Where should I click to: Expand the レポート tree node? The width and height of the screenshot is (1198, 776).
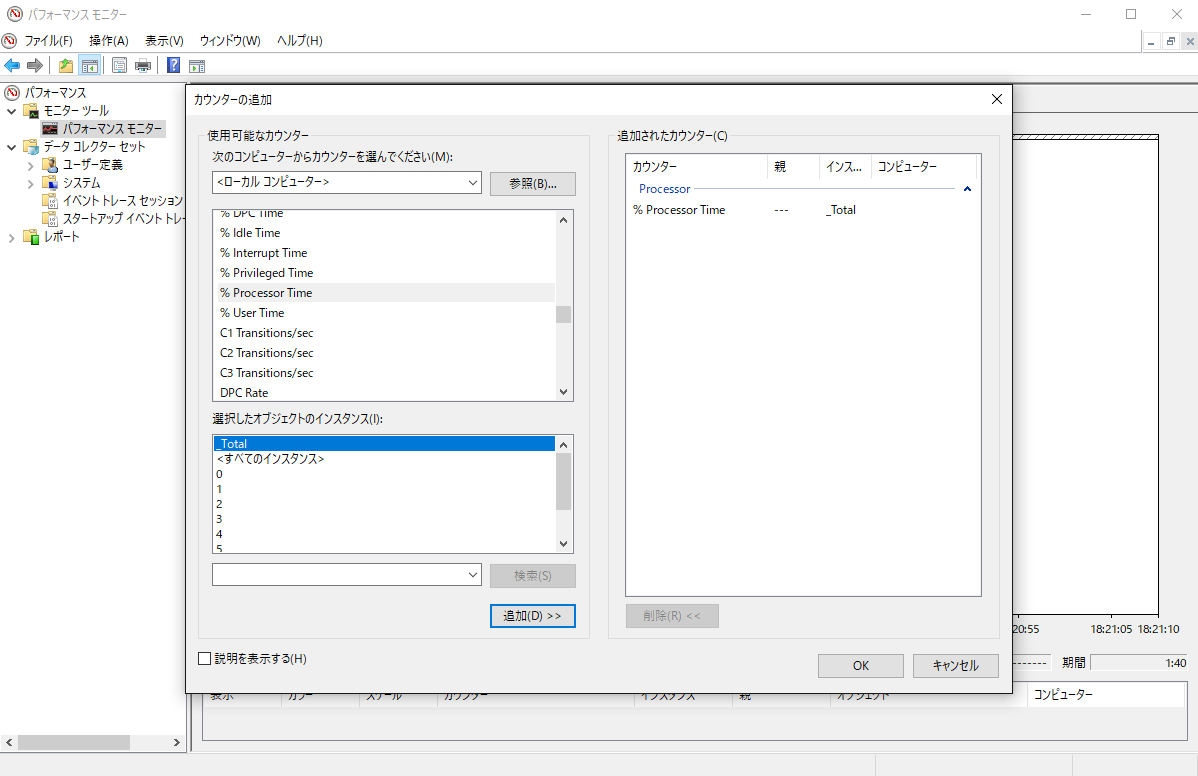click(11, 238)
